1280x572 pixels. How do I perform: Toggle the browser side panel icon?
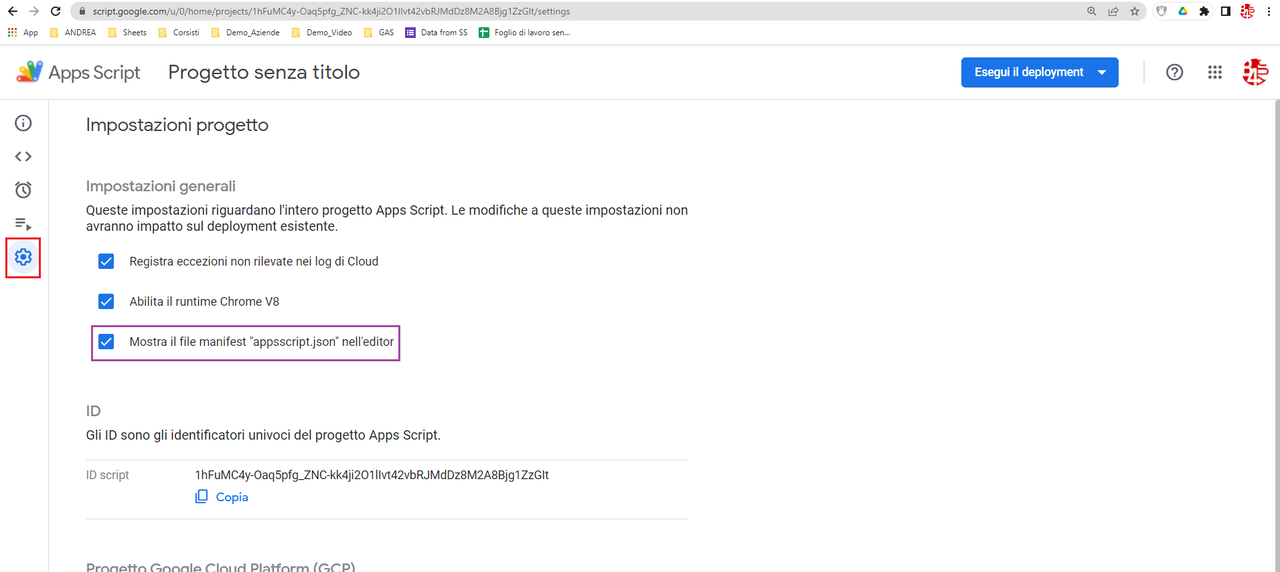pyautogui.click(x=1225, y=12)
